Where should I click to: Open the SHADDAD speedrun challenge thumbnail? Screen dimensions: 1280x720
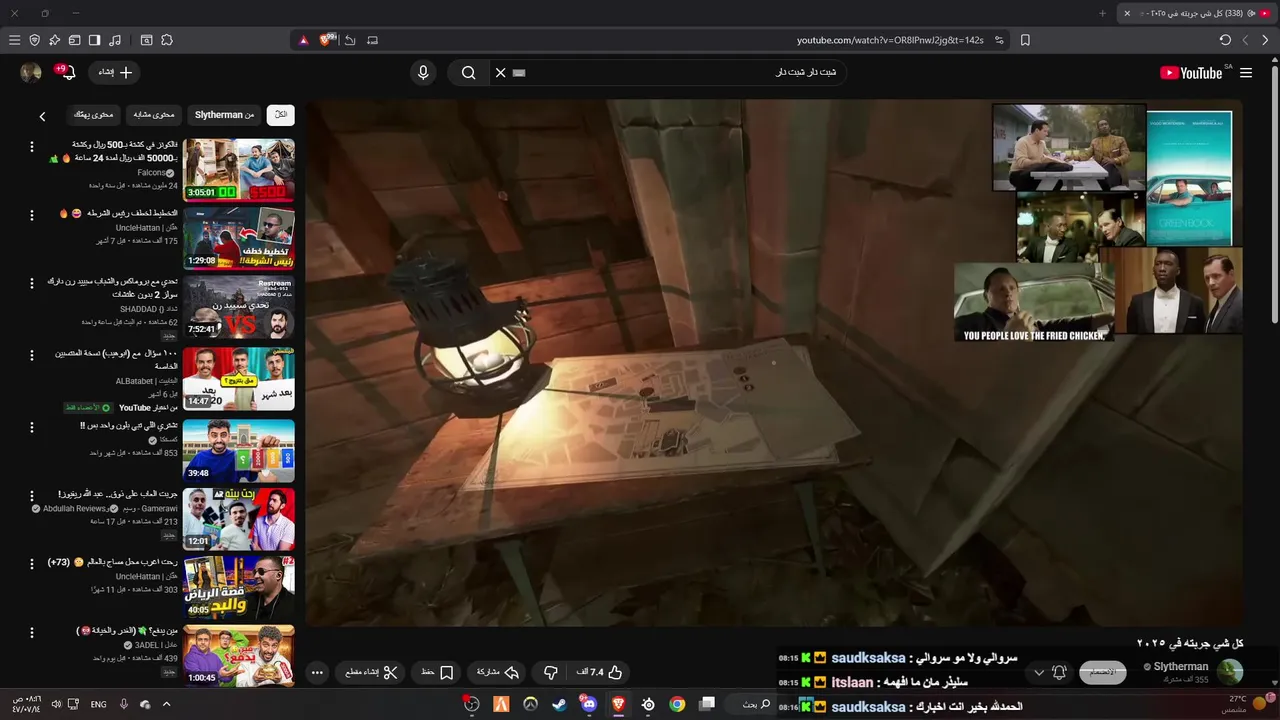tap(238, 308)
